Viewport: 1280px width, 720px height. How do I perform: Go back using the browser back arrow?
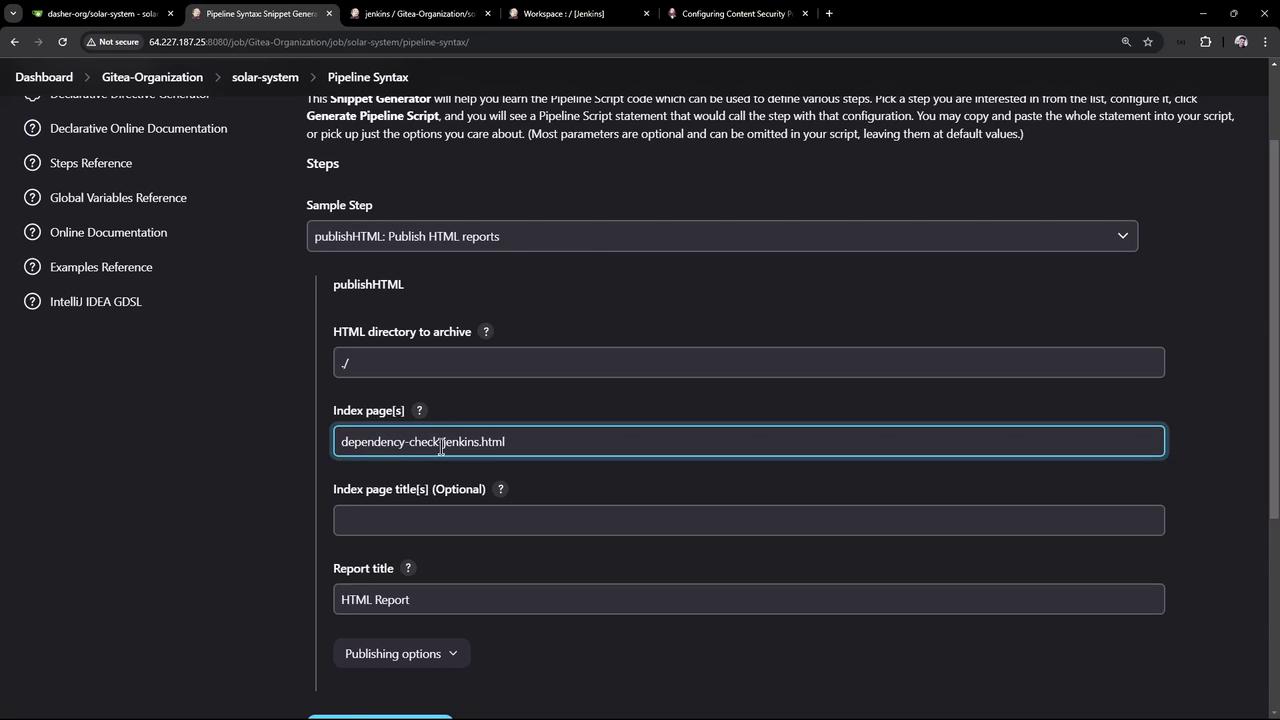coord(15,42)
